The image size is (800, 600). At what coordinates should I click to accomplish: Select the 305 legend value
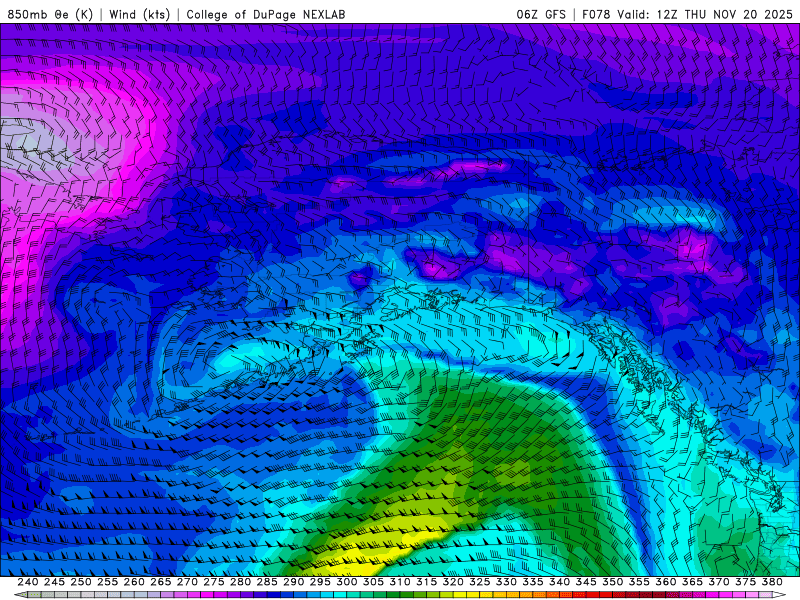pos(373,582)
